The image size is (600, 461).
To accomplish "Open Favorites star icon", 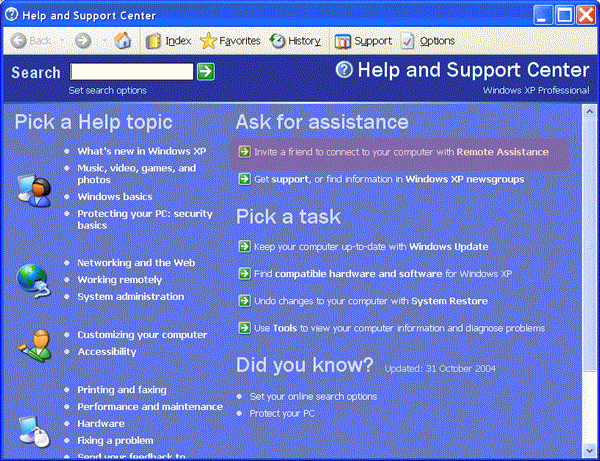I will click(209, 41).
